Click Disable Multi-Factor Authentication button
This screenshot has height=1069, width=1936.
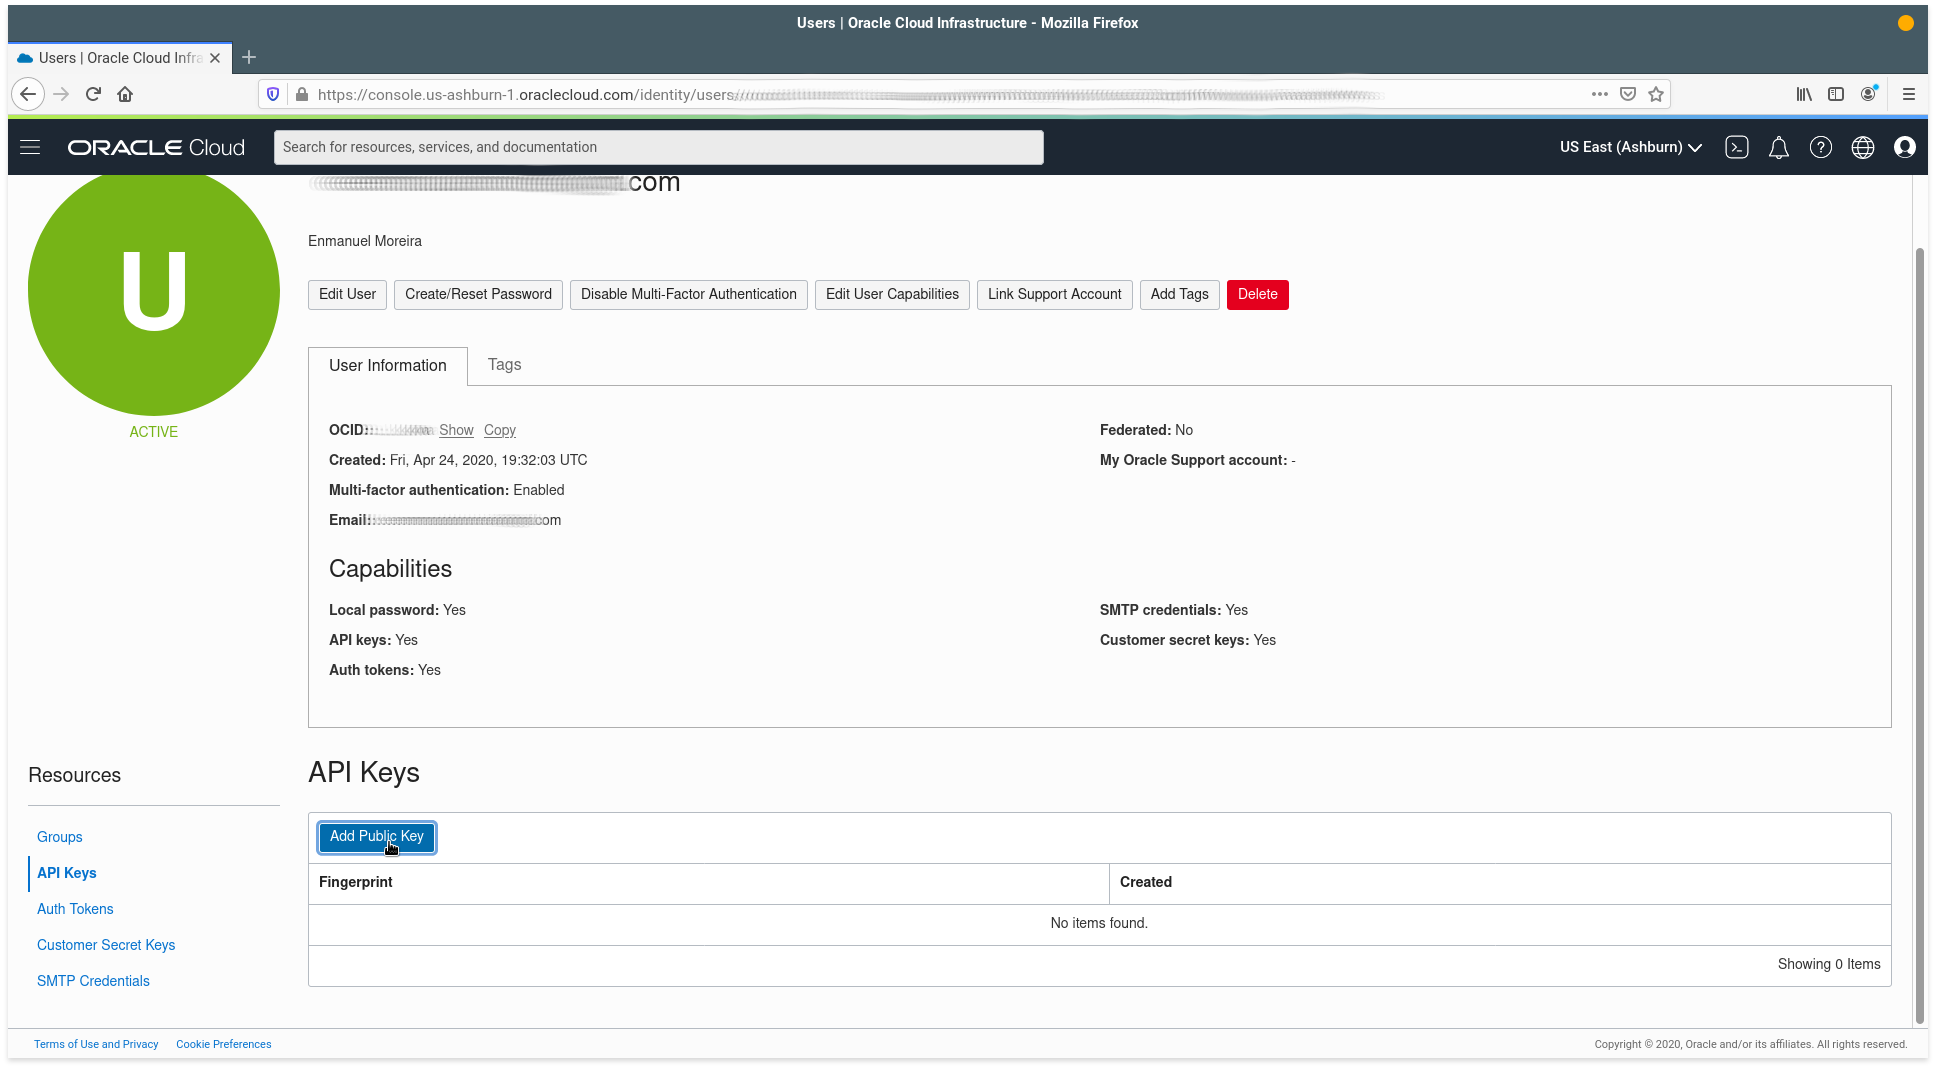(x=689, y=294)
